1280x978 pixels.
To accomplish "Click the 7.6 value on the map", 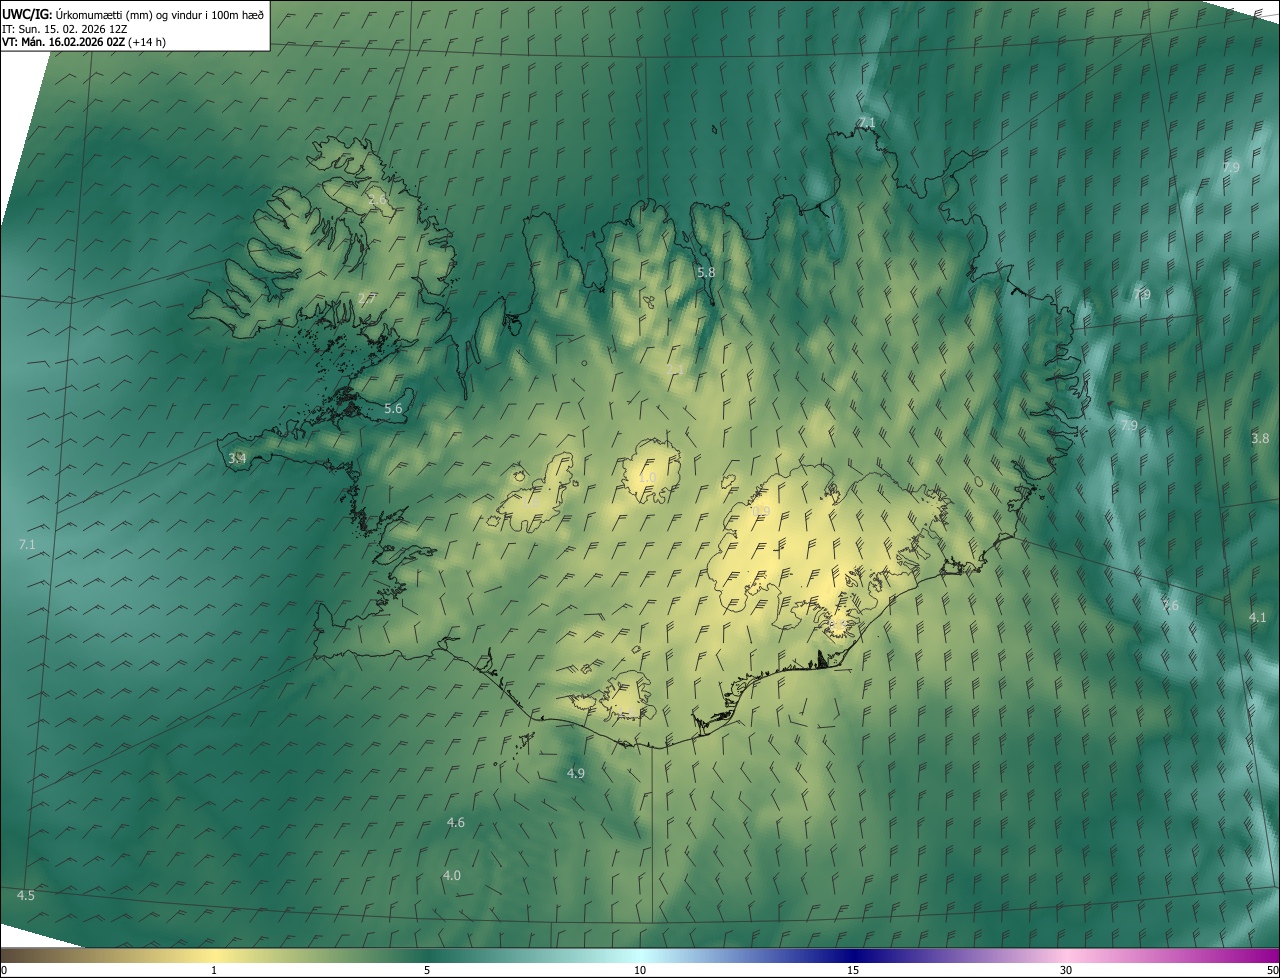I will click(1170, 605).
